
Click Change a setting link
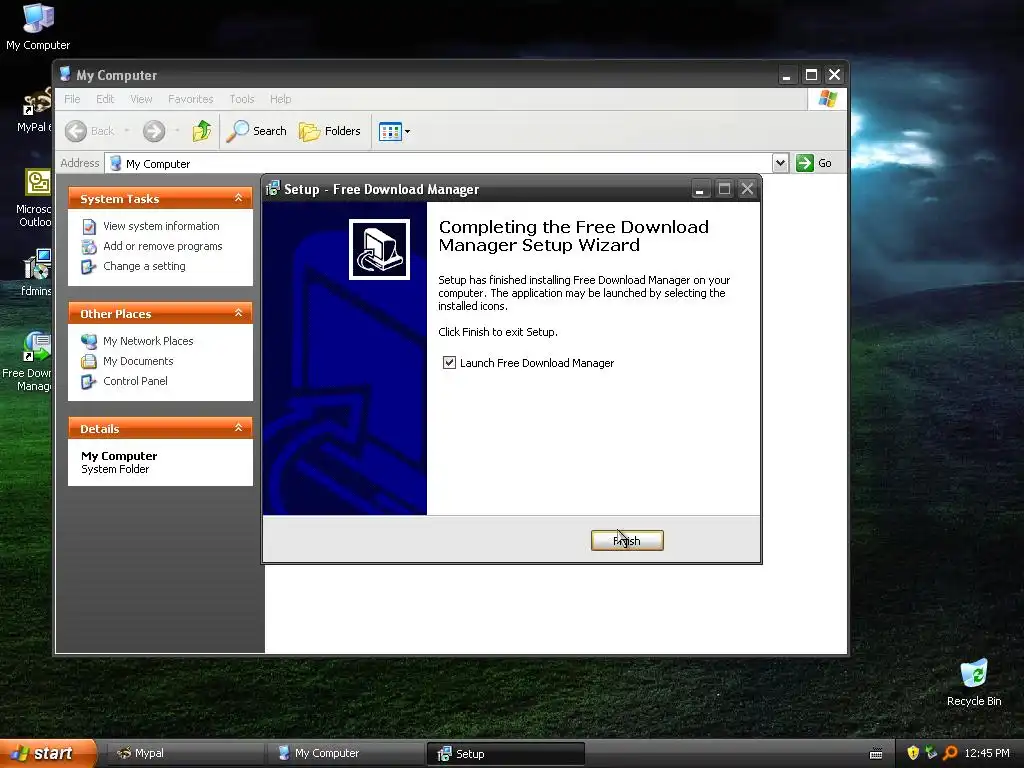(x=144, y=266)
